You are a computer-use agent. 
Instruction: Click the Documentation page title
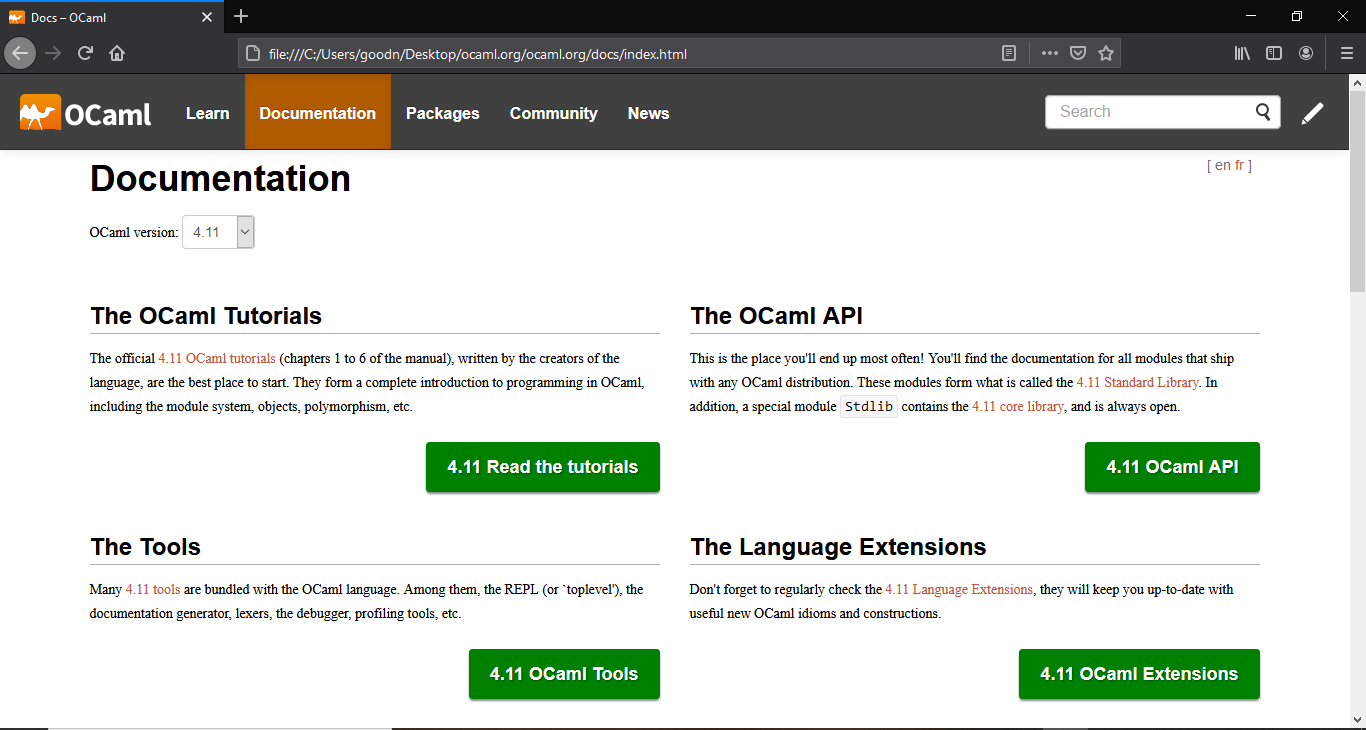[220, 179]
